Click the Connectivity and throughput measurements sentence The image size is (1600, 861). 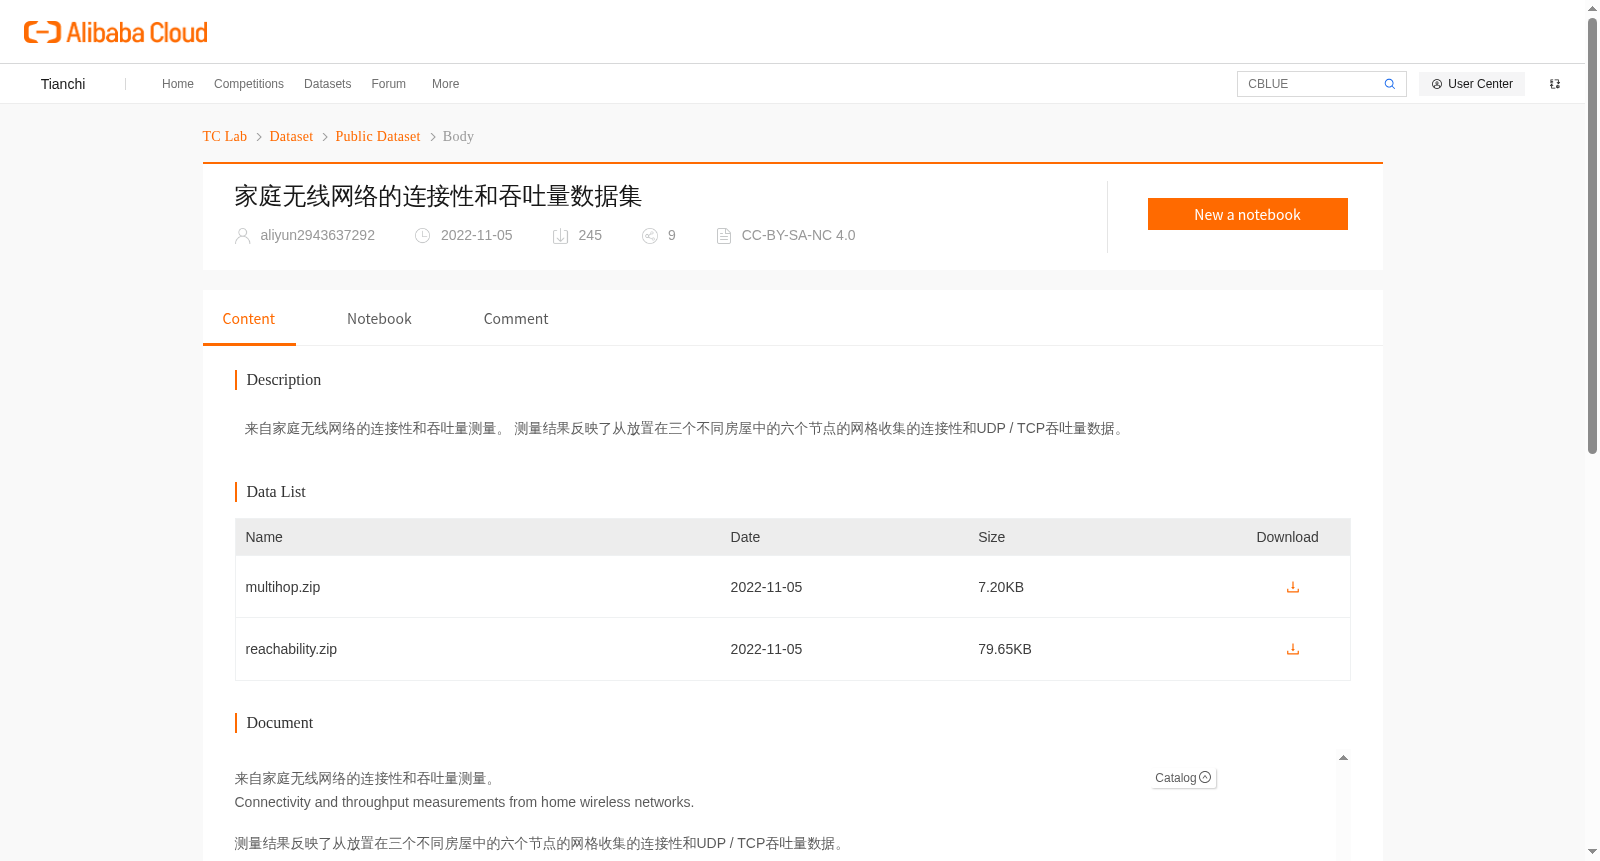pos(464,802)
